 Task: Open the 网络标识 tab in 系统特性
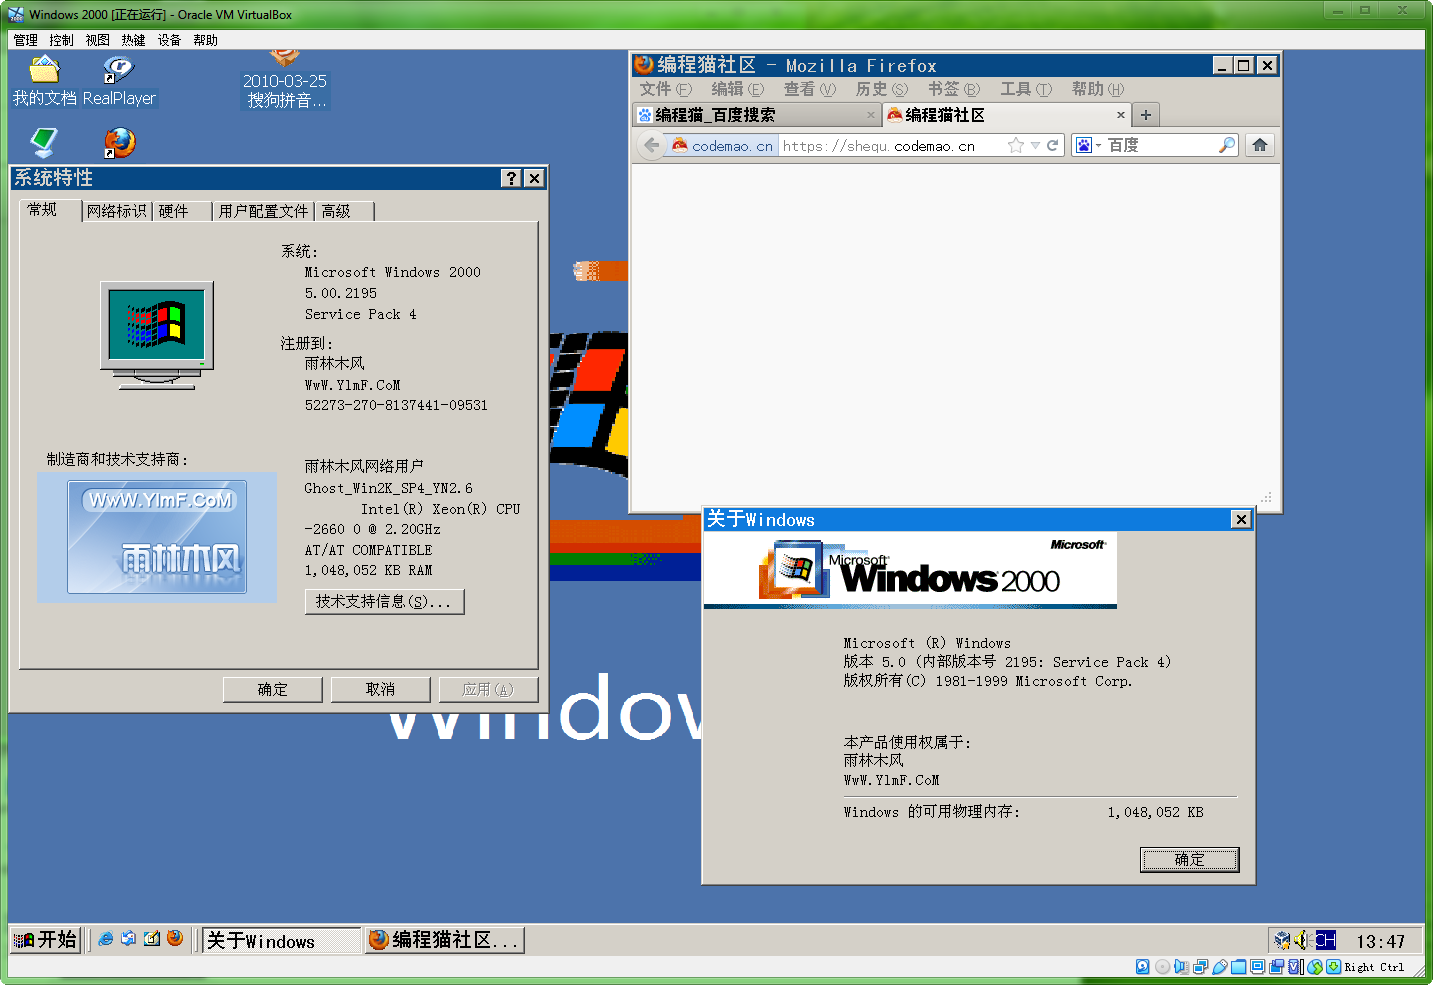pyautogui.click(x=117, y=211)
